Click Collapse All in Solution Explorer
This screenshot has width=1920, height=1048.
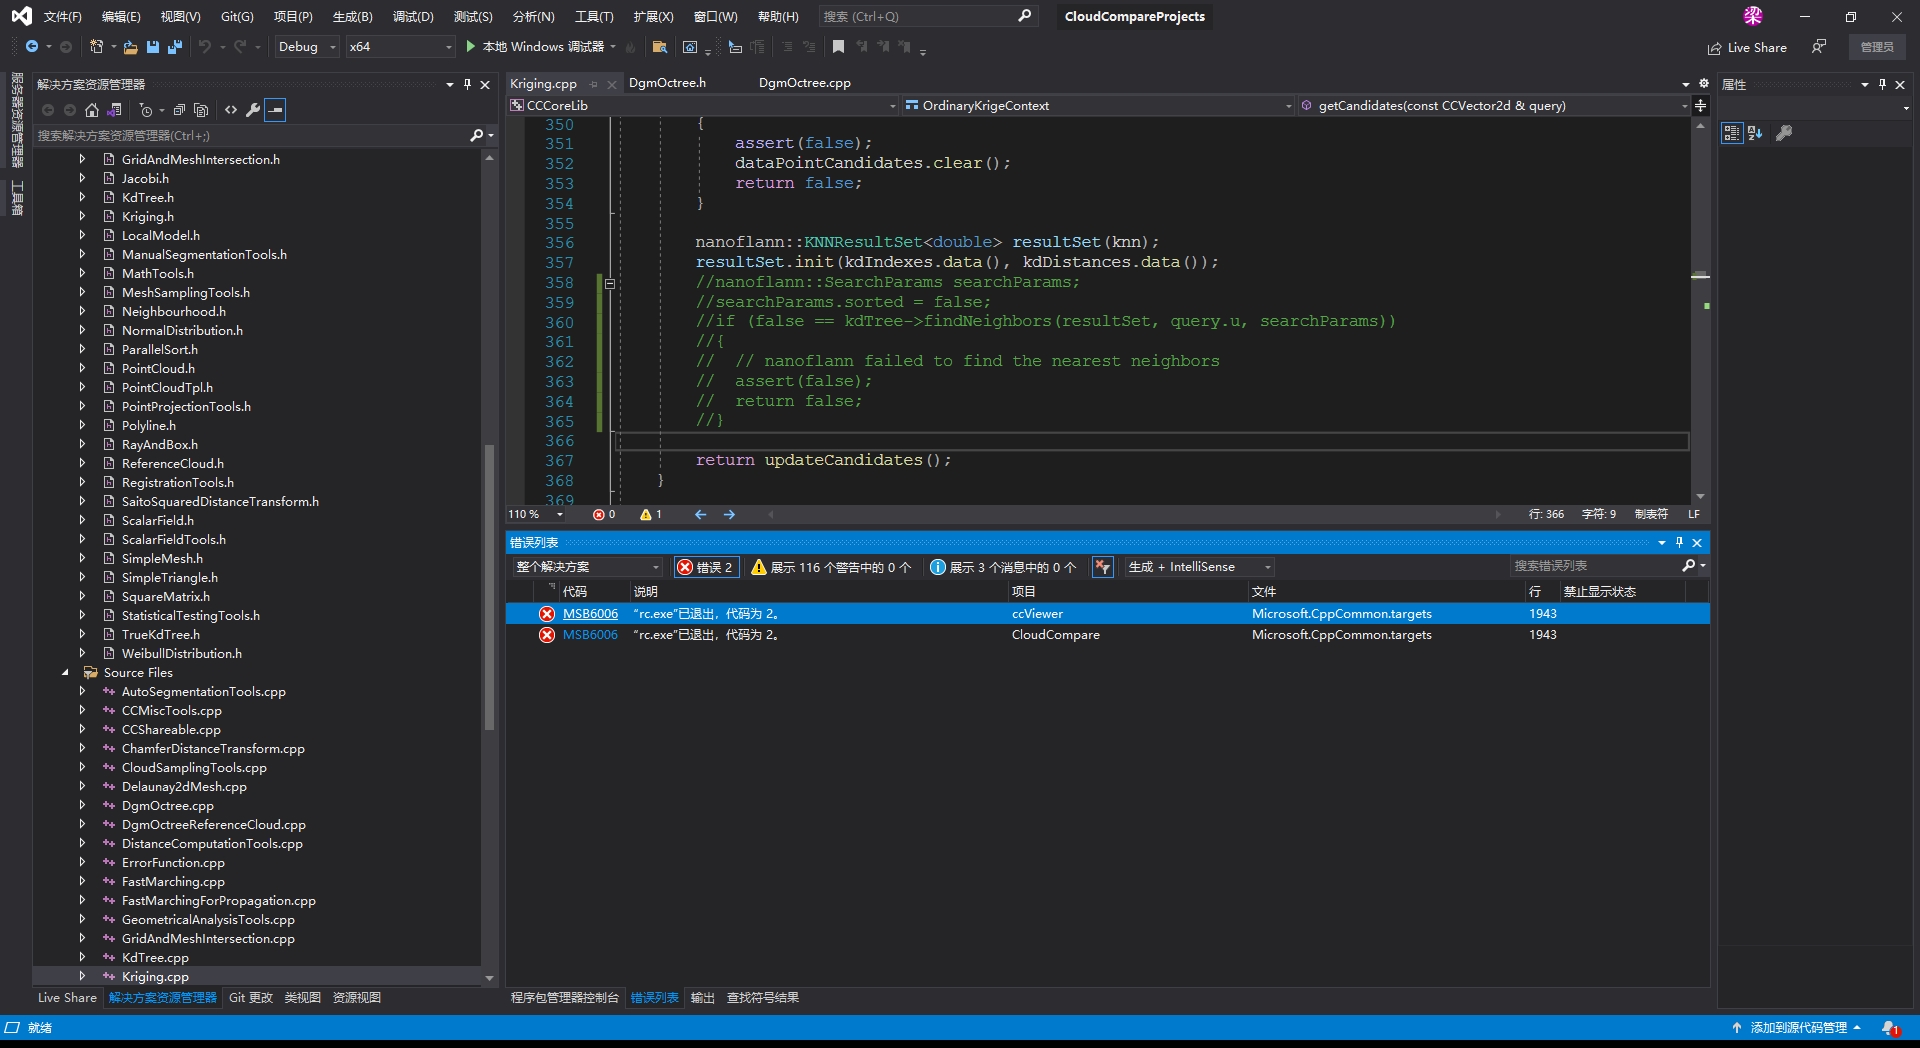(x=179, y=110)
